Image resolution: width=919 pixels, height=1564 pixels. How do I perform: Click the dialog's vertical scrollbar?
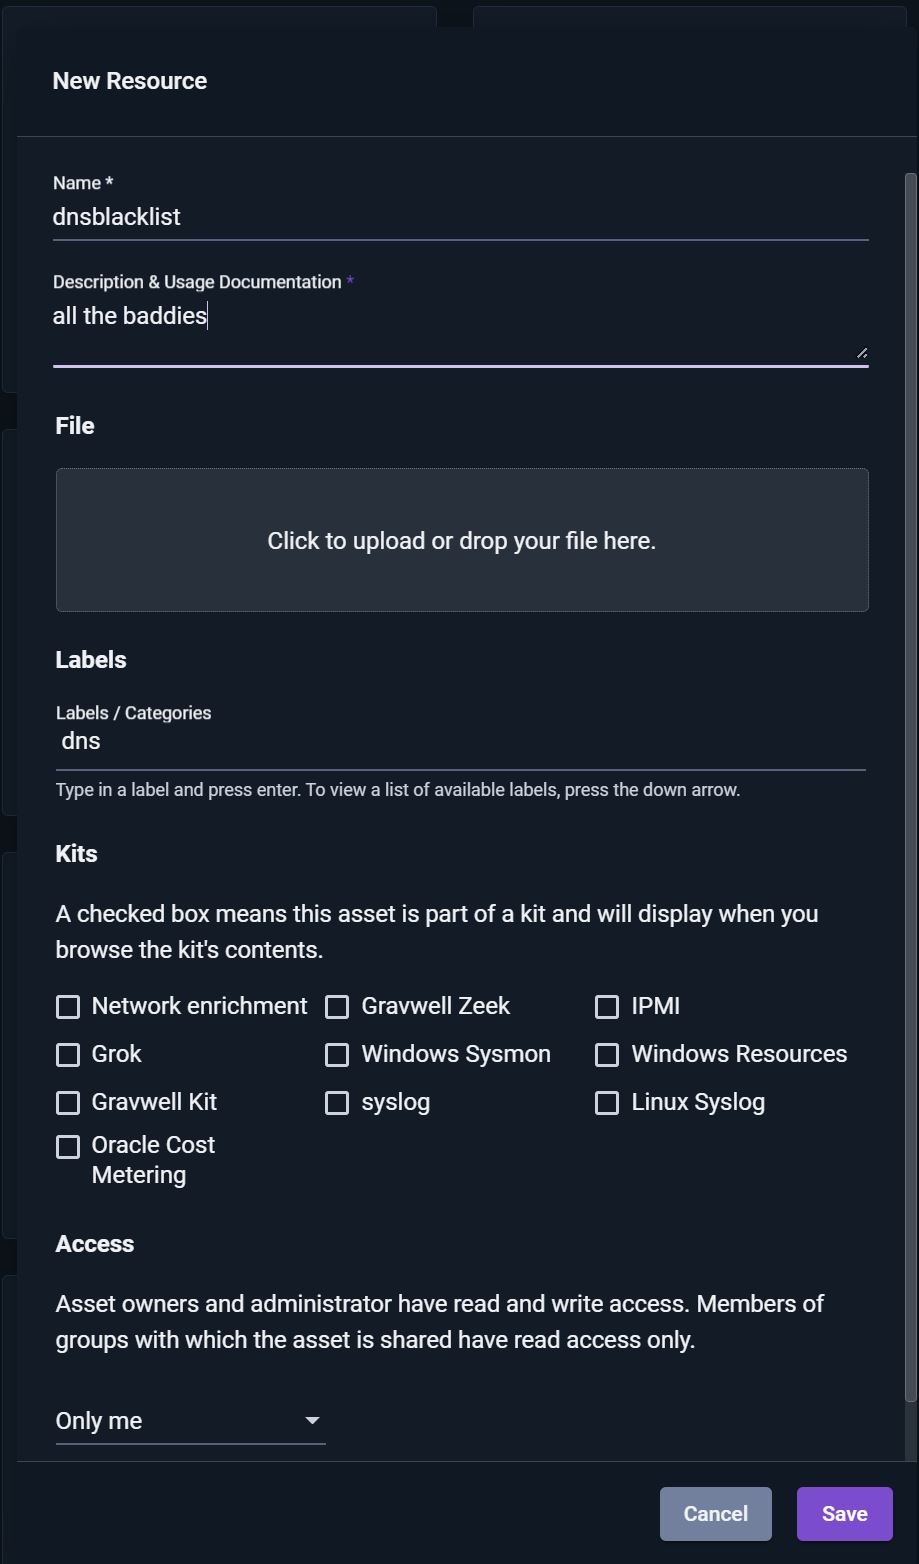click(x=910, y=780)
